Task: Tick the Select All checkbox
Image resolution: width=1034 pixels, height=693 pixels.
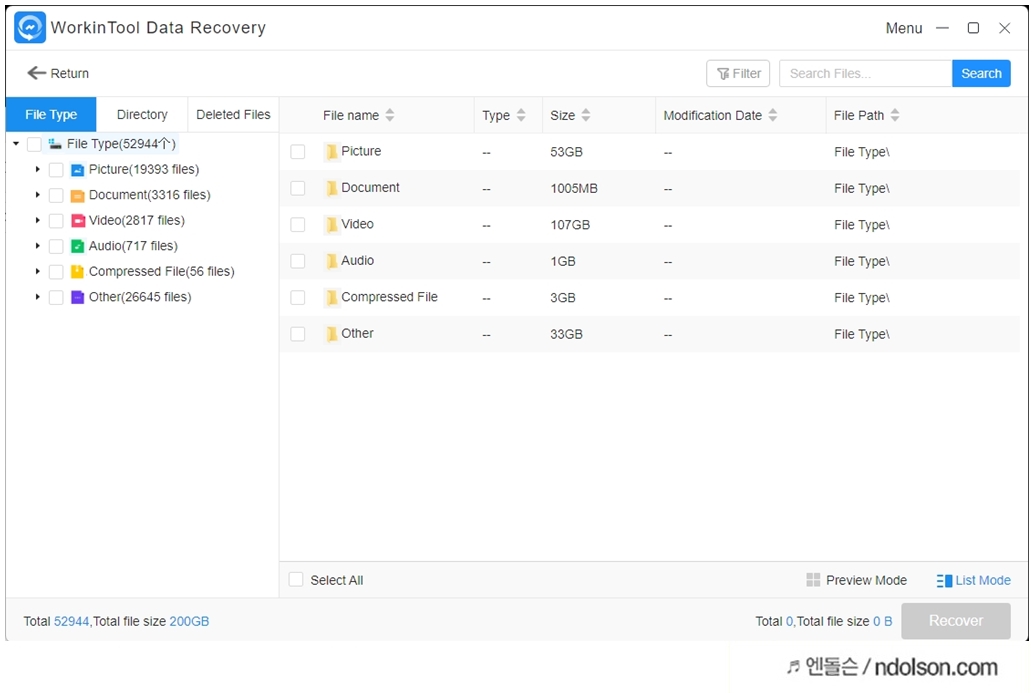Action: tap(296, 580)
